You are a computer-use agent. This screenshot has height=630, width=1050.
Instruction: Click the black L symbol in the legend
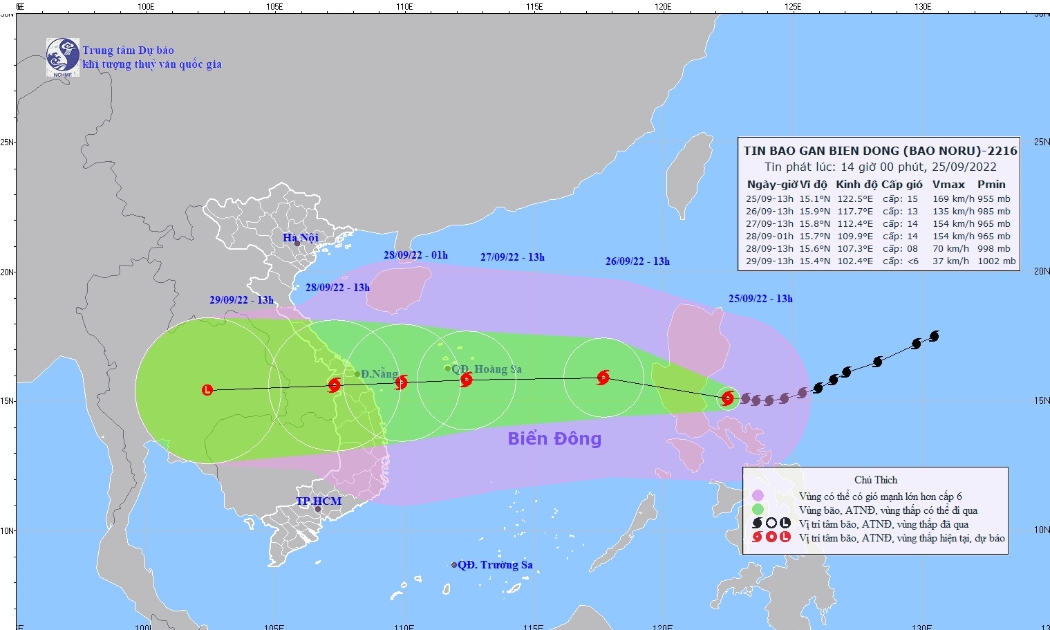click(785, 524)
